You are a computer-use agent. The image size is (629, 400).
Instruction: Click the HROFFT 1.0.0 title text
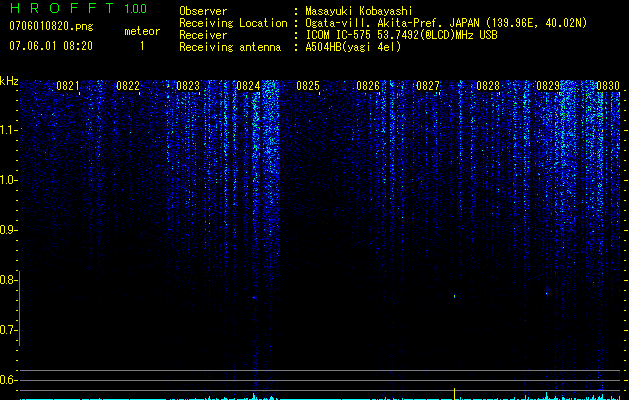click(78, 8)
